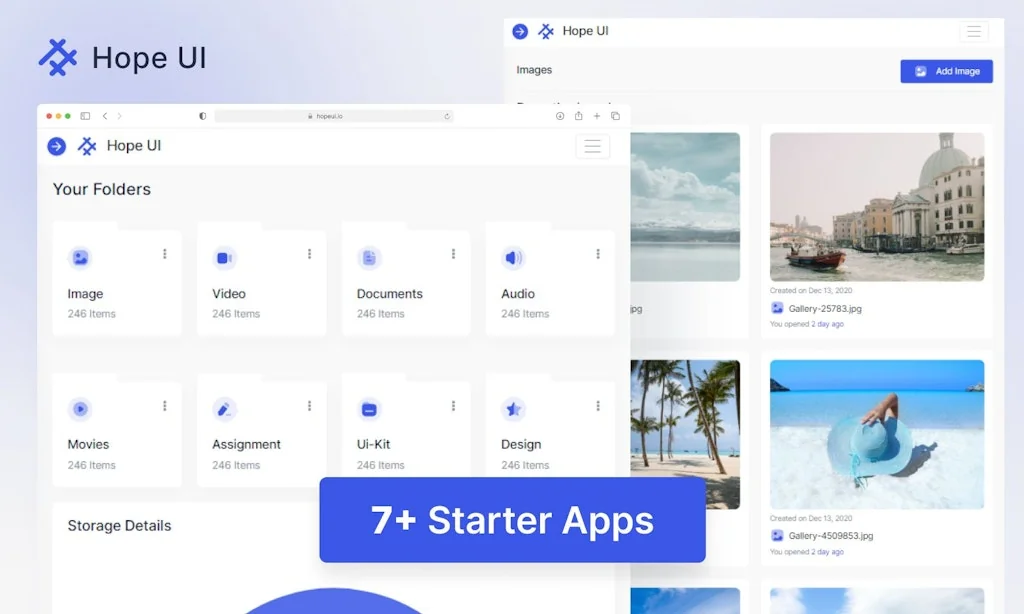This screenshot has height=614, width=1024.
Task: Click the Ui-Kit folder icon
Action: [x=369, y=408]
